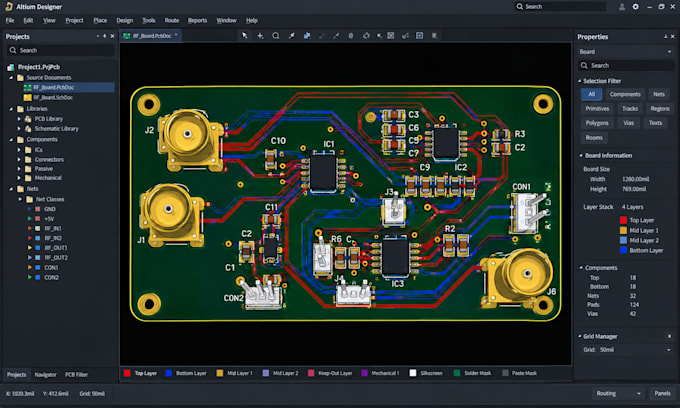The image size is (680, 408).
Task: Click the Project1.PrjPcb project icon
Action: tap(11, 67)
